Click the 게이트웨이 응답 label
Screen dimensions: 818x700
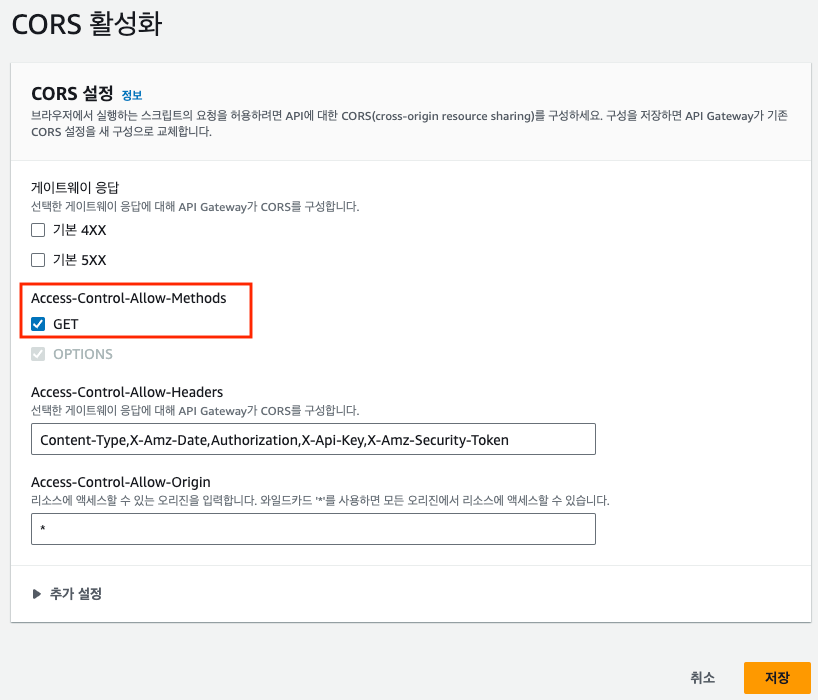pos(75,187)
